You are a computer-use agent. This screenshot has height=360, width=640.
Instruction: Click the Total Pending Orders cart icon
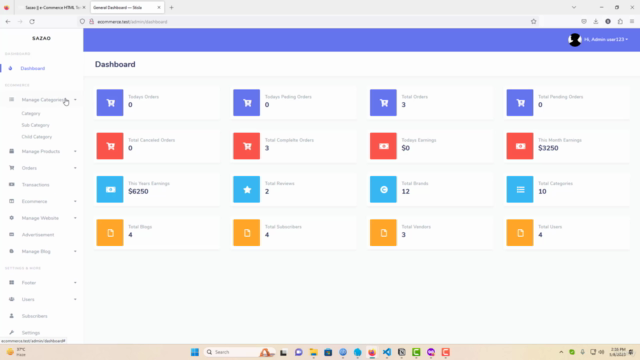coord(520,102)
